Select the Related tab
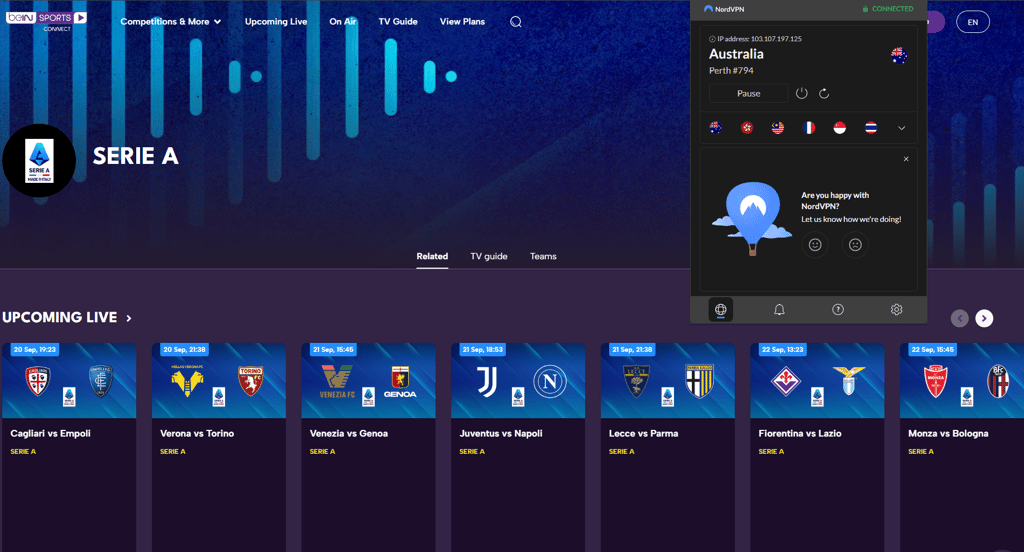This screenshot has width=1024, height=552. coord(432,256)
